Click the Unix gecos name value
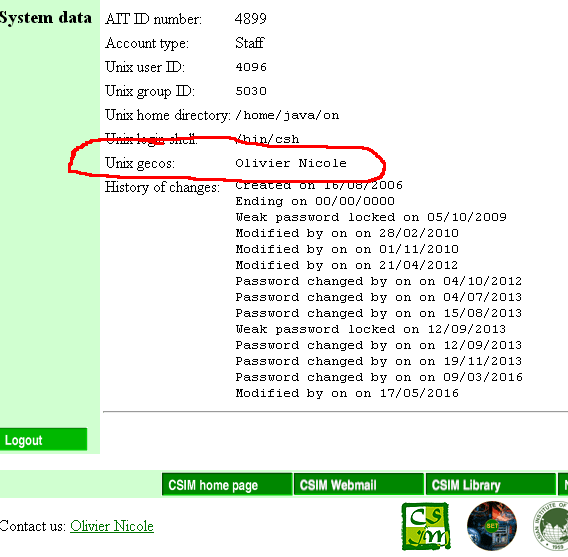 (291, 163)
